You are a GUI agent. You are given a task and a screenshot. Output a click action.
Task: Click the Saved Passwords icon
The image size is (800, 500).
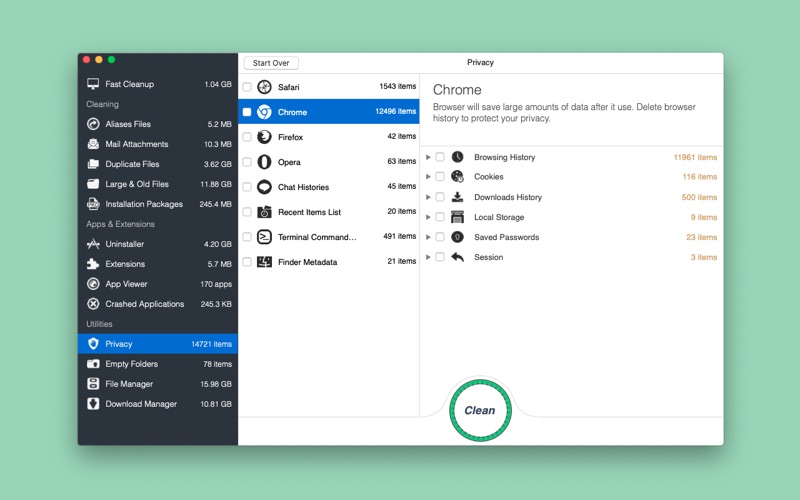458,237
